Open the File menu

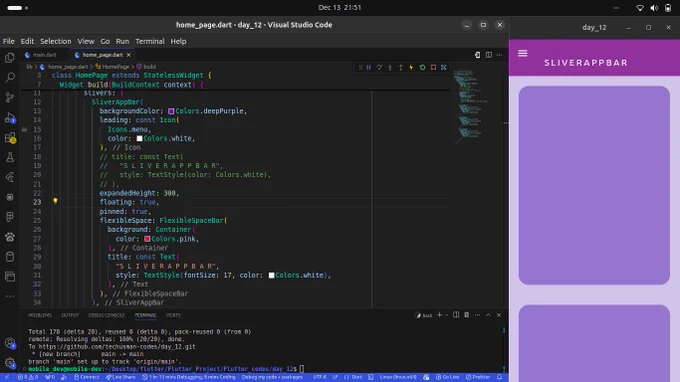(x=9, y=41)
